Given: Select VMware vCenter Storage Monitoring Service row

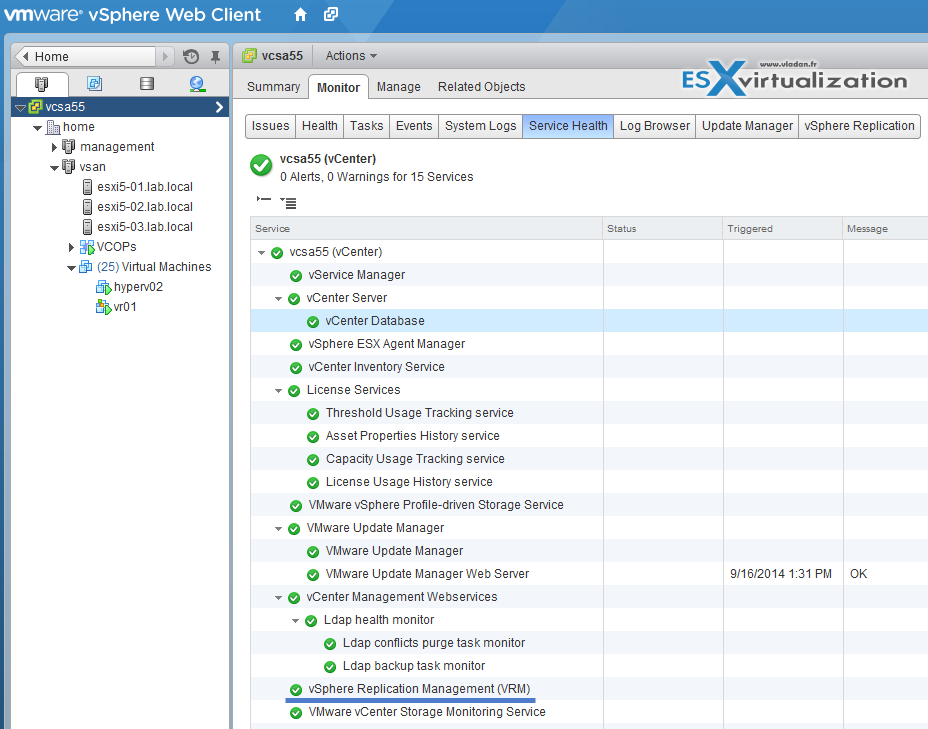Looking at the screenshot, I should pos(589,712).
